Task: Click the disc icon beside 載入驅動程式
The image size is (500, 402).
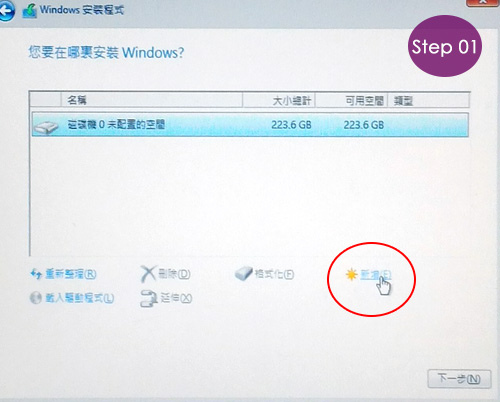Action: pyautogui.click(x=35, y=298)
